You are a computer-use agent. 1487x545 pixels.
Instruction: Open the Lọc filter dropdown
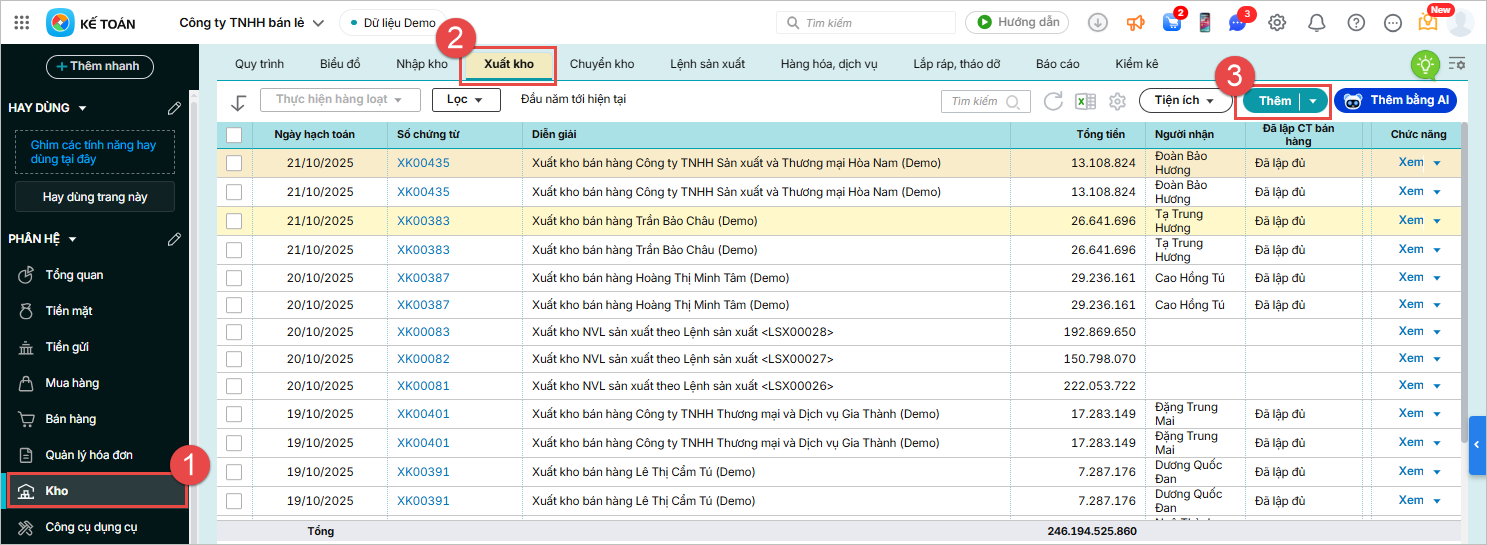465,100
